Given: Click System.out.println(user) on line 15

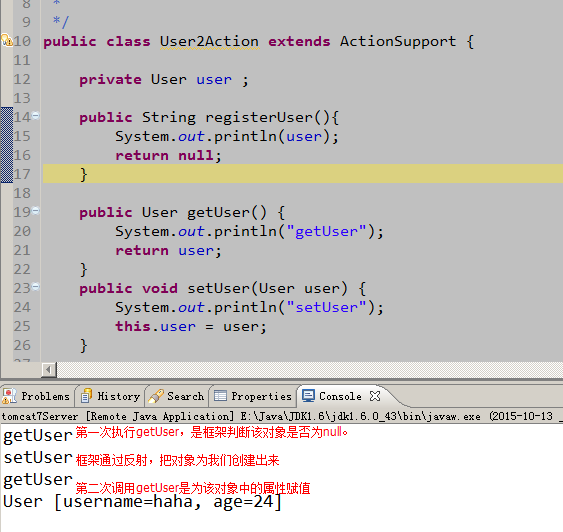Looking at the screenshot, I should point(227,136).
